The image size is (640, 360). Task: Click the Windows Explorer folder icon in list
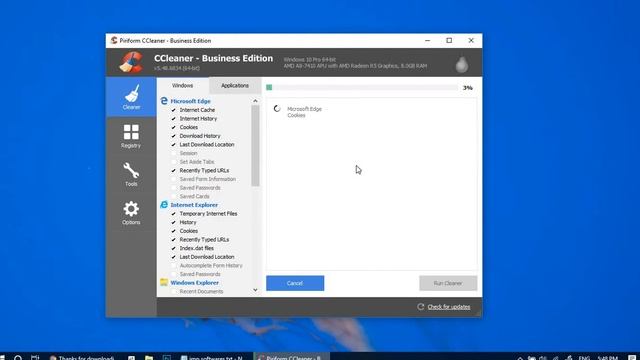point(164,282)
